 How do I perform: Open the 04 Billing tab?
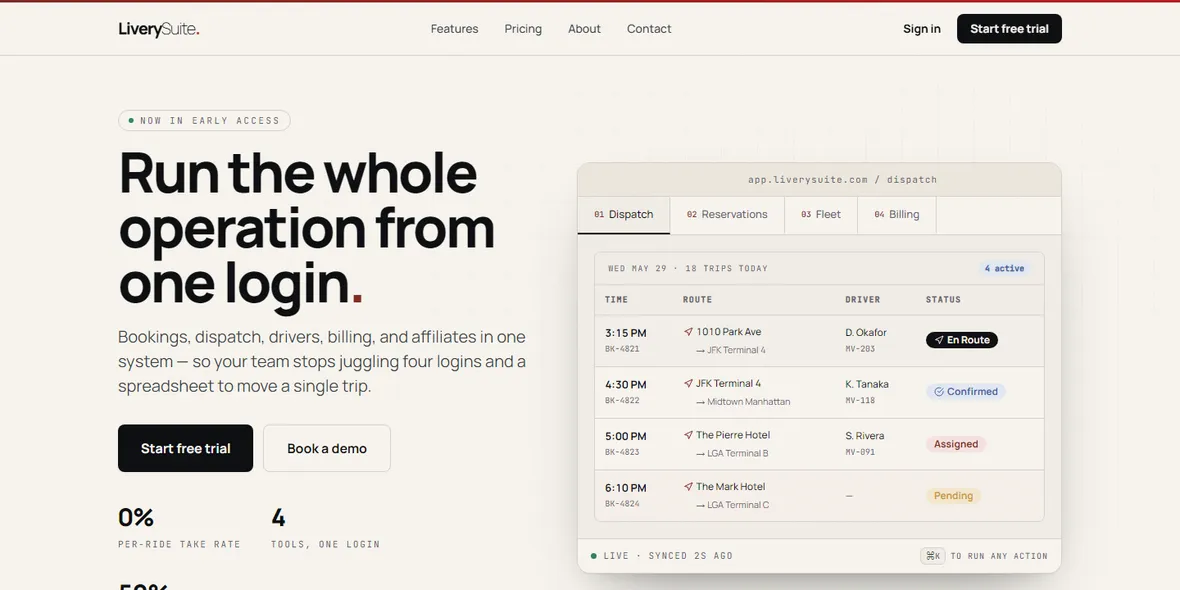(897, 214)
